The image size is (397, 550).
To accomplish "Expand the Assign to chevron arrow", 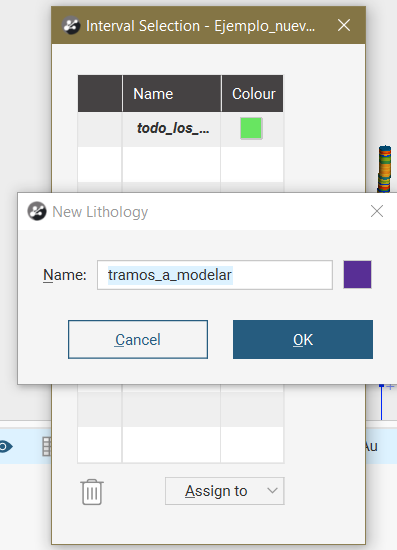I will (x=272, y=491).
